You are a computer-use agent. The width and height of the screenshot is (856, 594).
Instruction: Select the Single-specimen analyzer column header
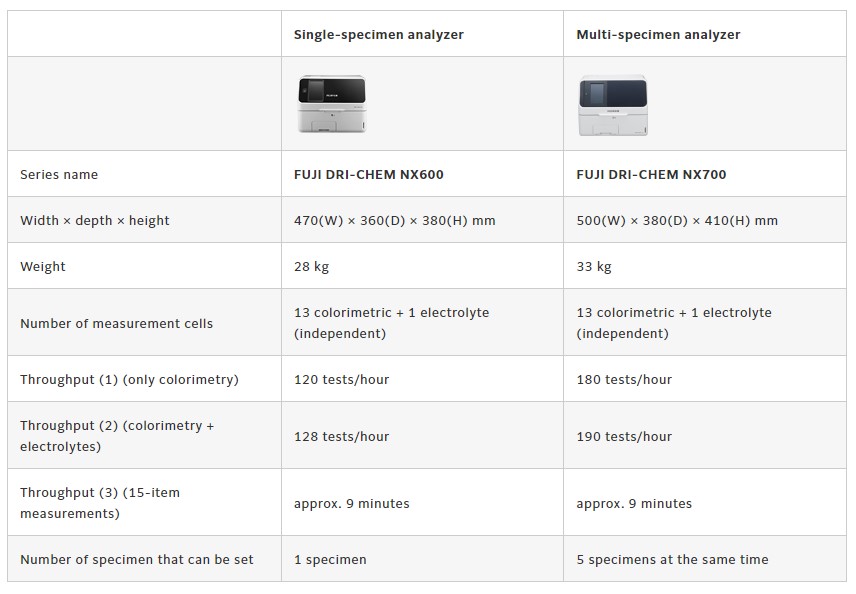378,35
